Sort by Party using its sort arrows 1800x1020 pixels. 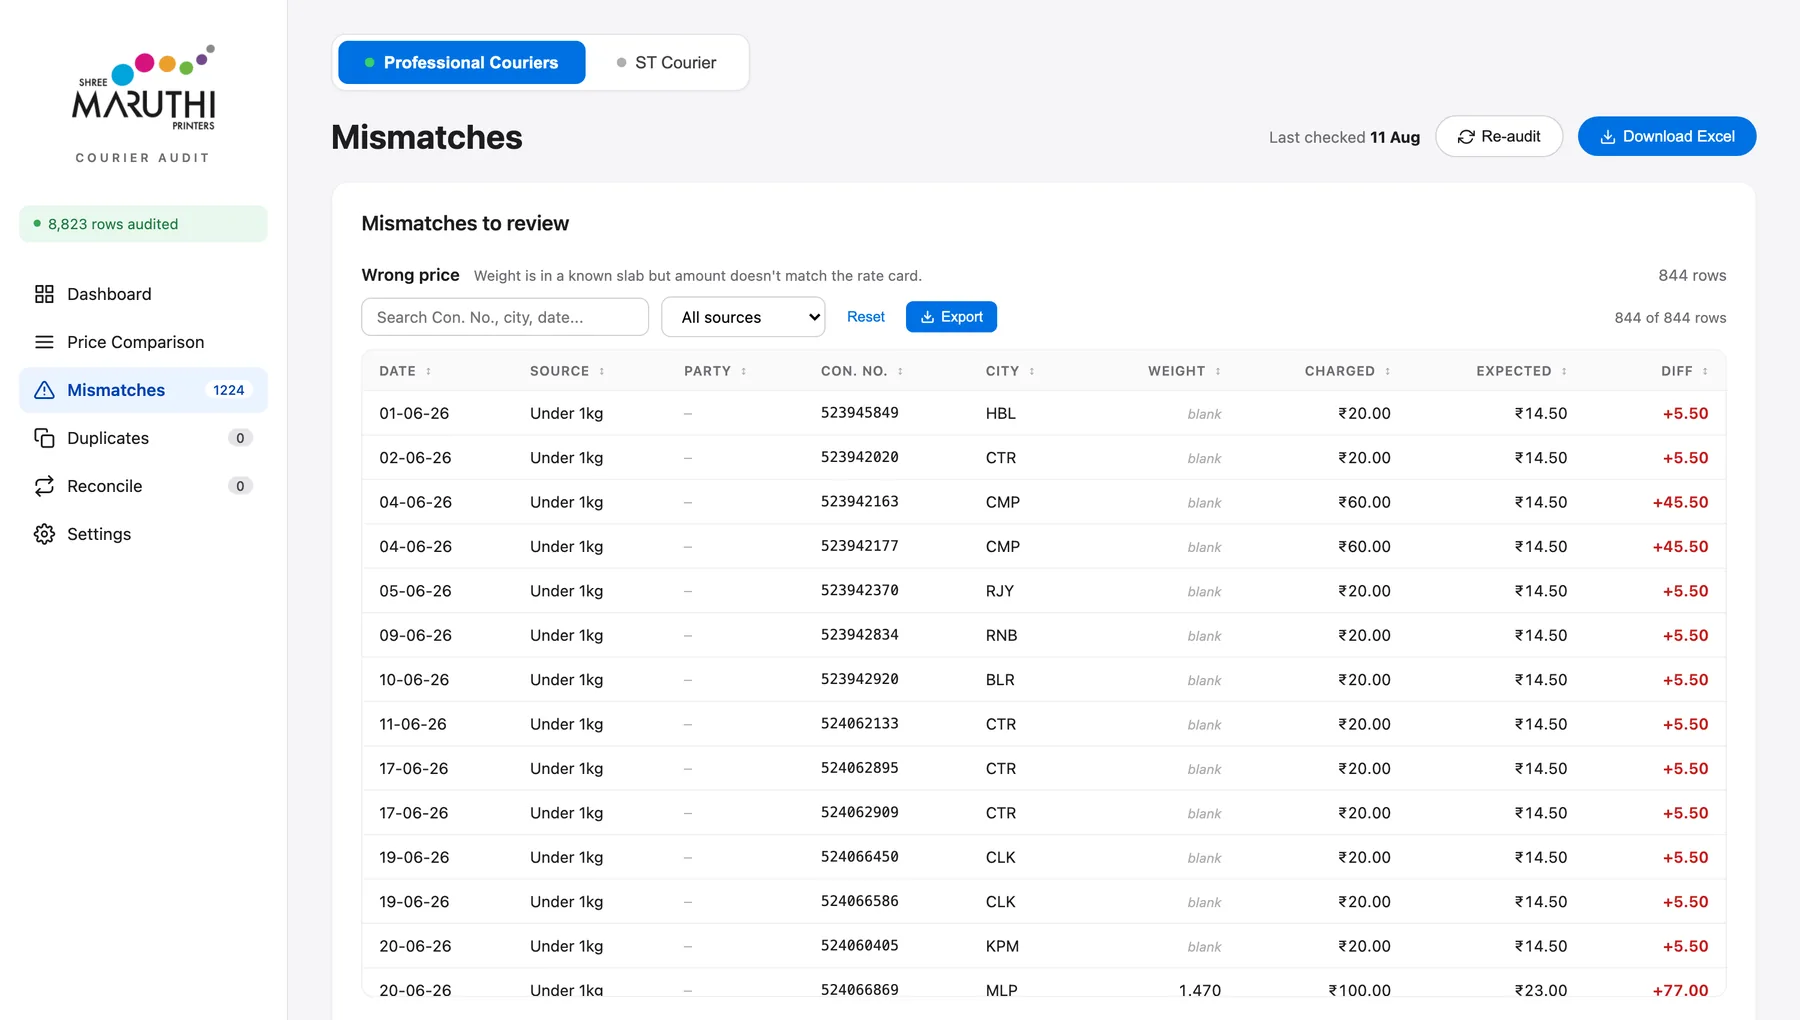744,371
